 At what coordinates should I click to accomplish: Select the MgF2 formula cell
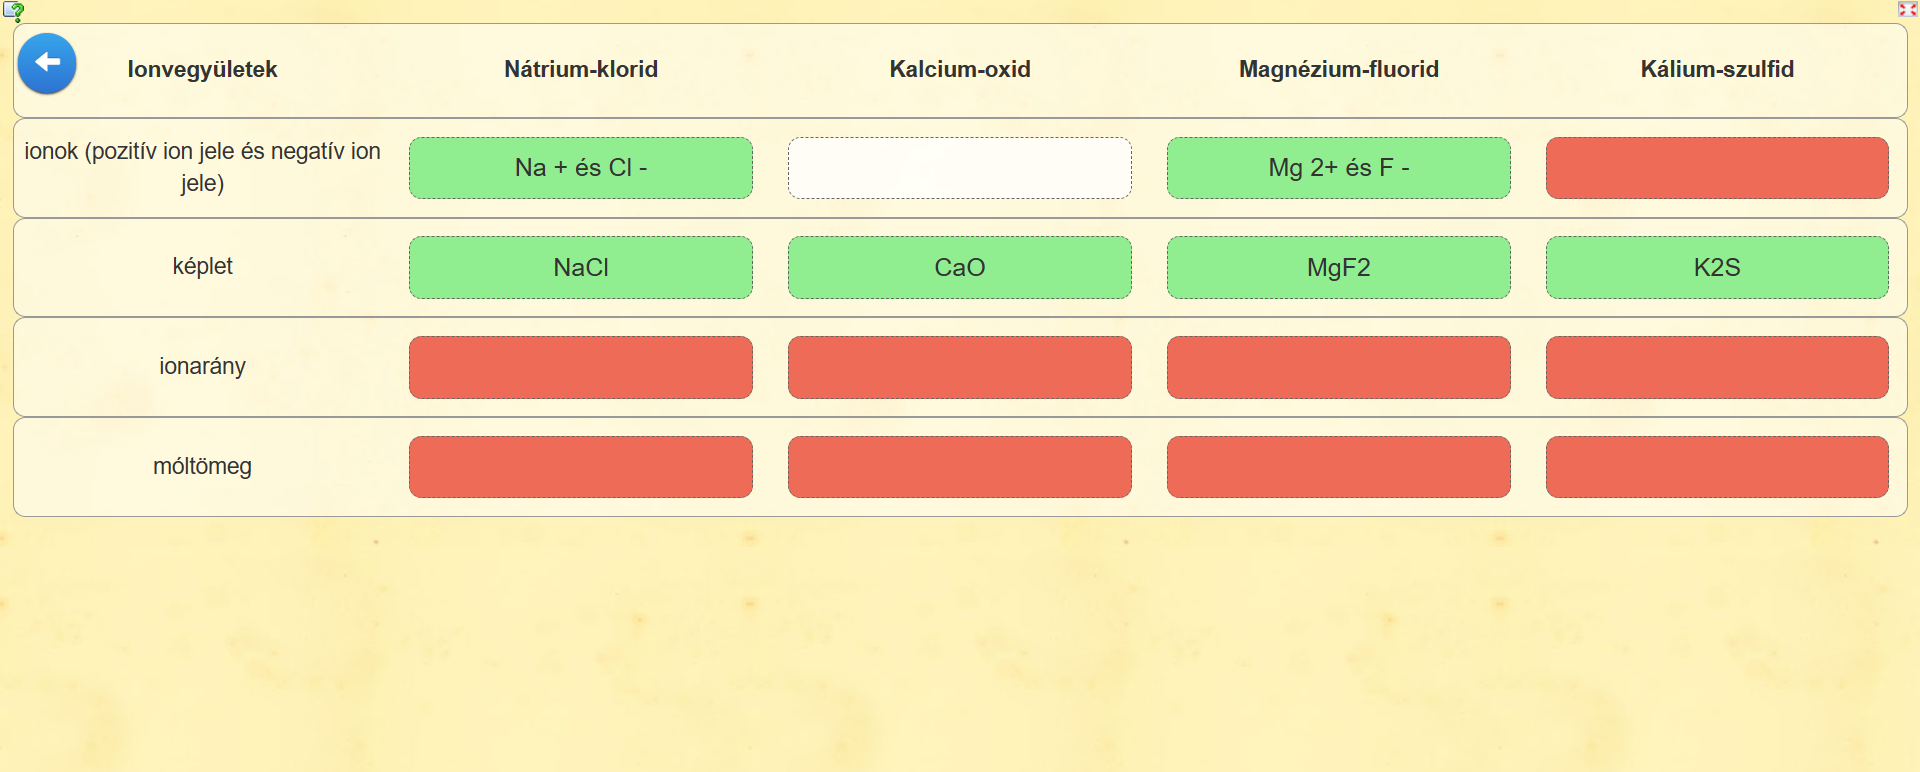tap(1338, 267)
